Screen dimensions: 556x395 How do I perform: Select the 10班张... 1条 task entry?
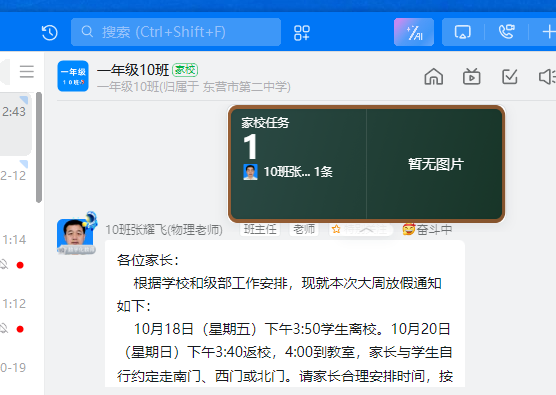coord(288,172)
